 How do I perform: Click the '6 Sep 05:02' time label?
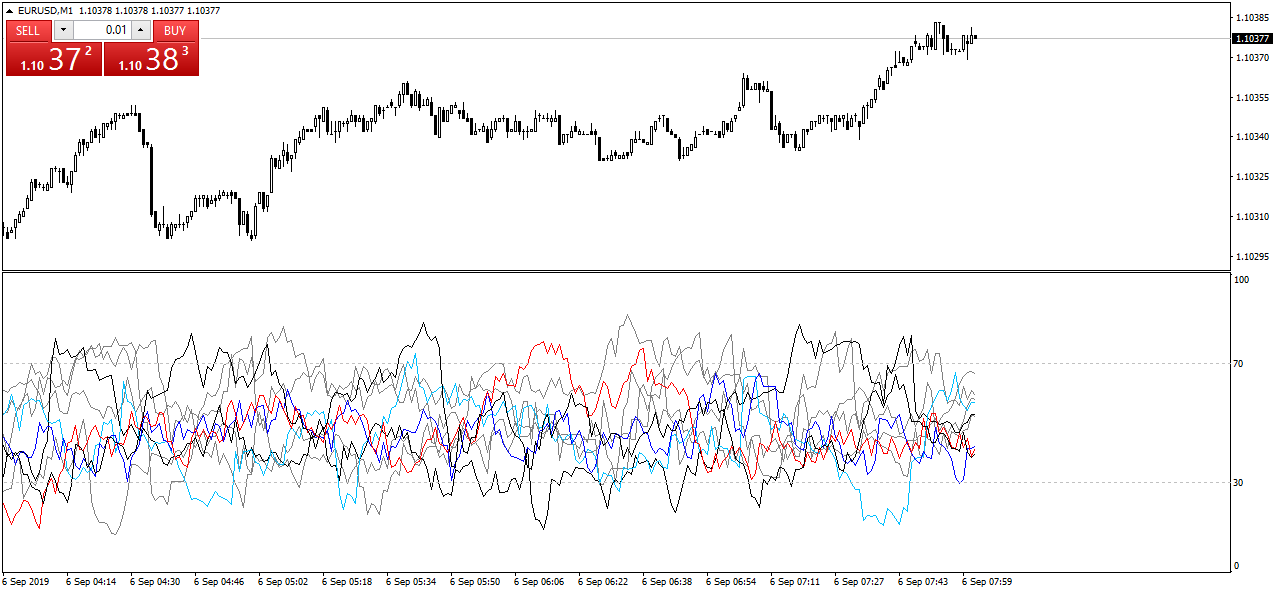(283, 581)
